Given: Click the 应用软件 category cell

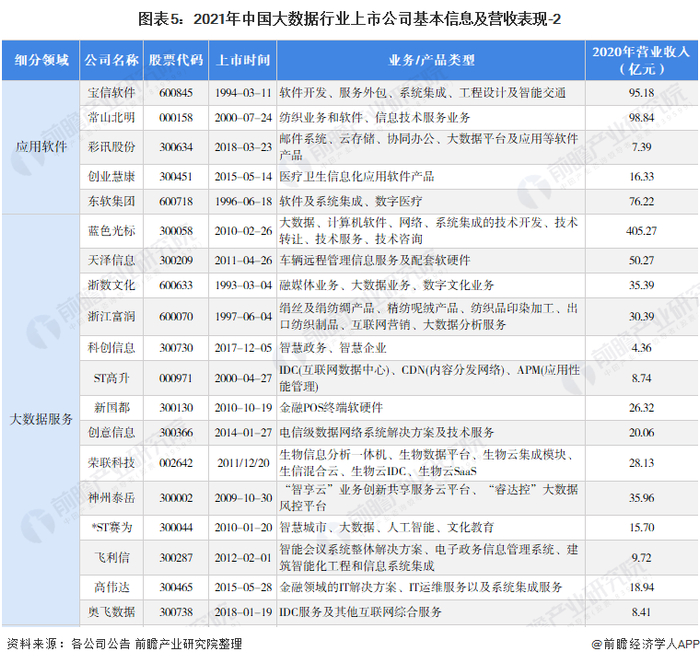Looking at the screenshot, I should click(x=41, y=147).
